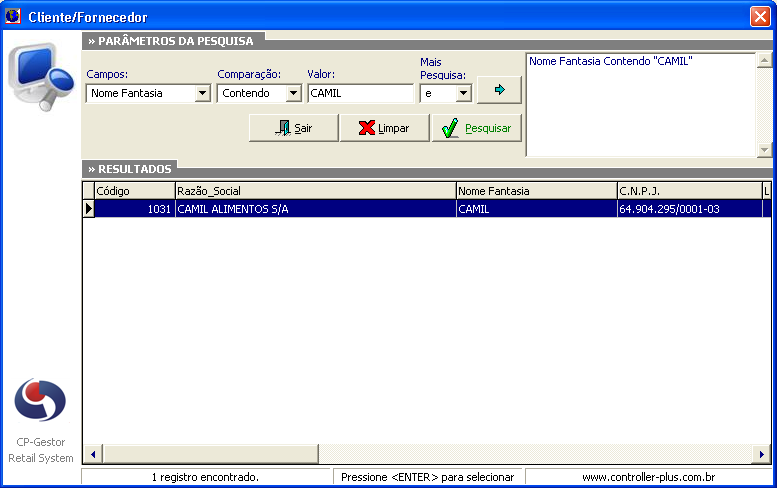Click the results scroll right arrow
The image size is (777, 488).
pyautogui.click(x=762, y=454)
